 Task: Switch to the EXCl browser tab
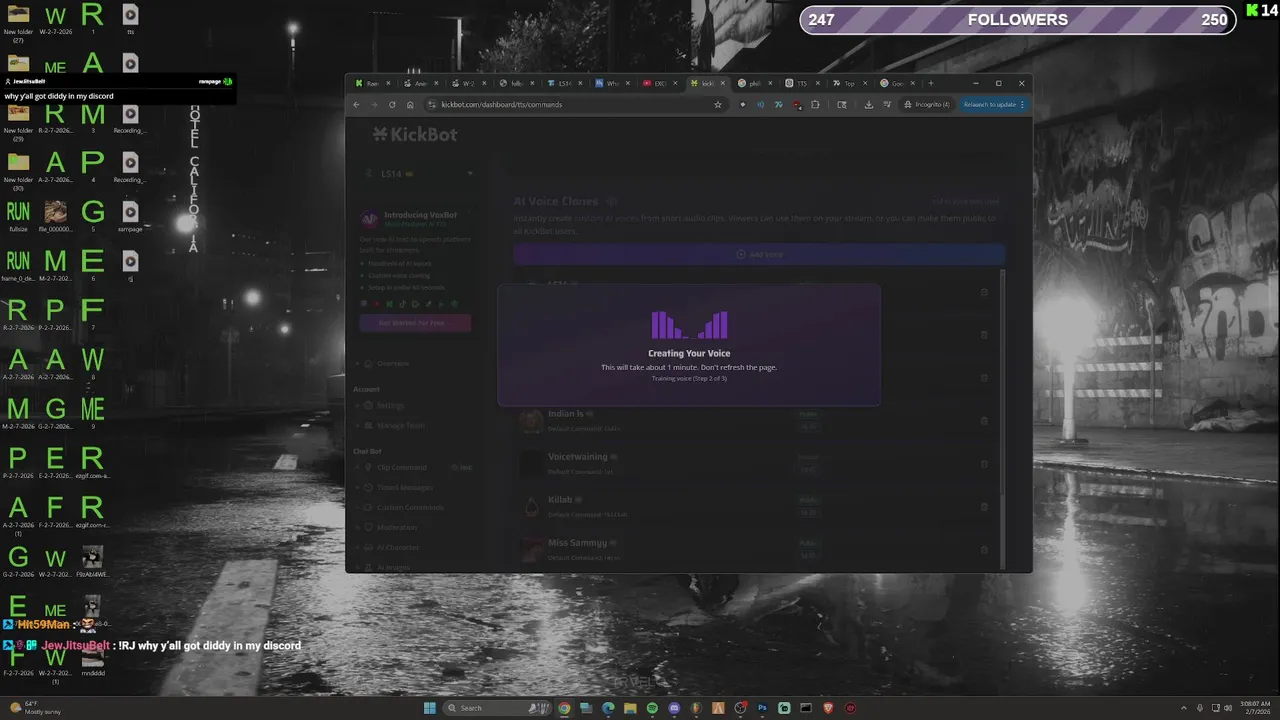tap(660, 83)
